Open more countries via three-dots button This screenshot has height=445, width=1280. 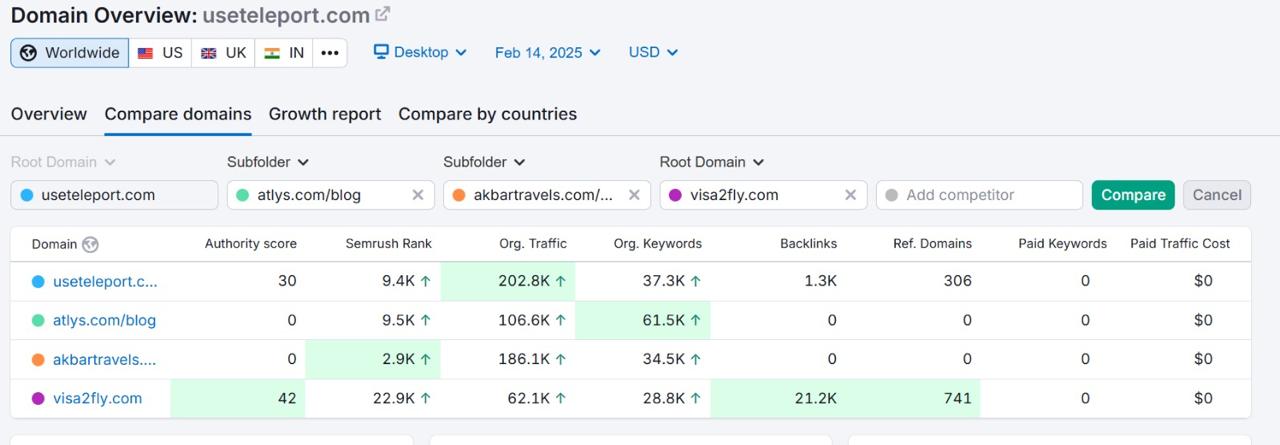330,53
